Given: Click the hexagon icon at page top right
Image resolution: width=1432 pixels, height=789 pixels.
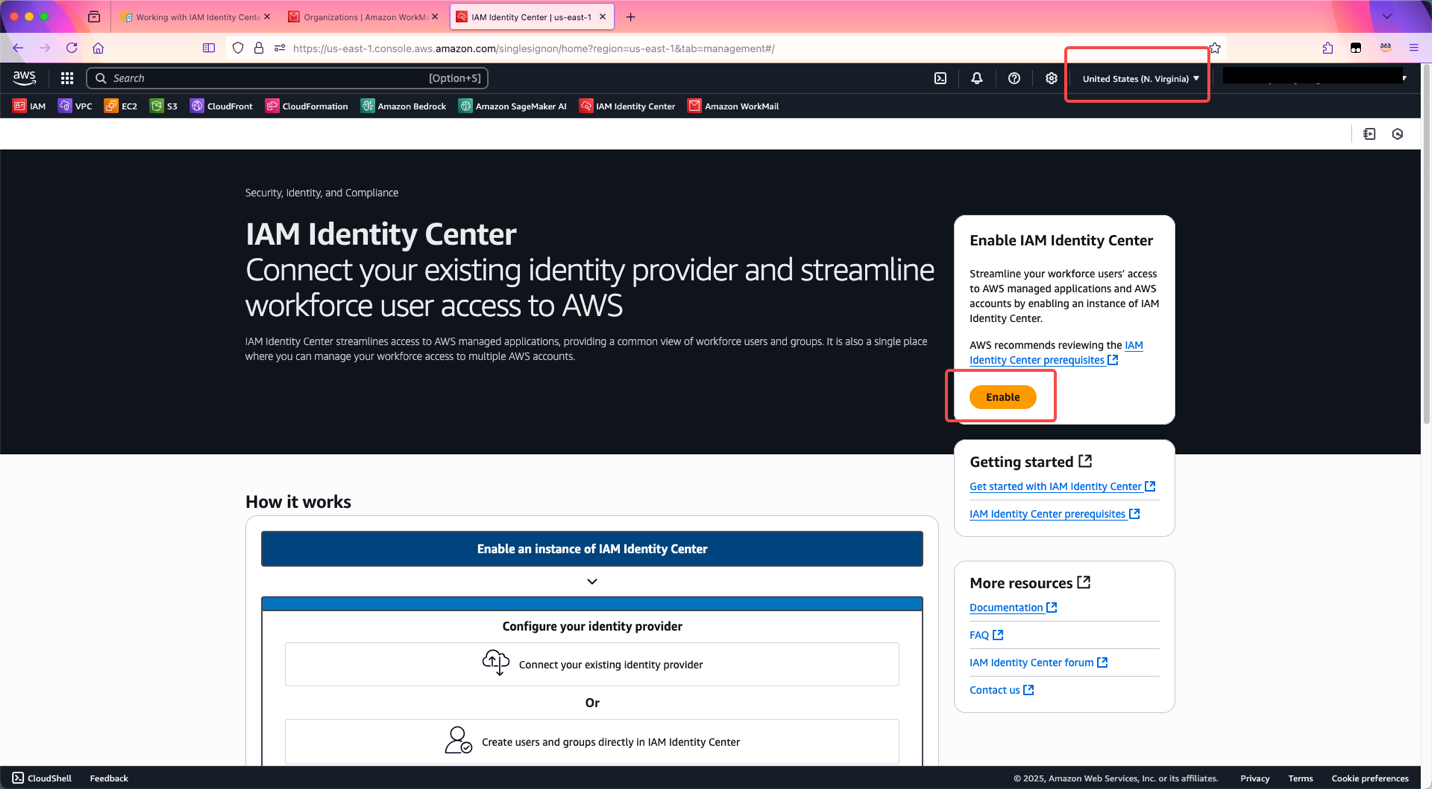Looking at the screenshot, I should click(1397, 134).
